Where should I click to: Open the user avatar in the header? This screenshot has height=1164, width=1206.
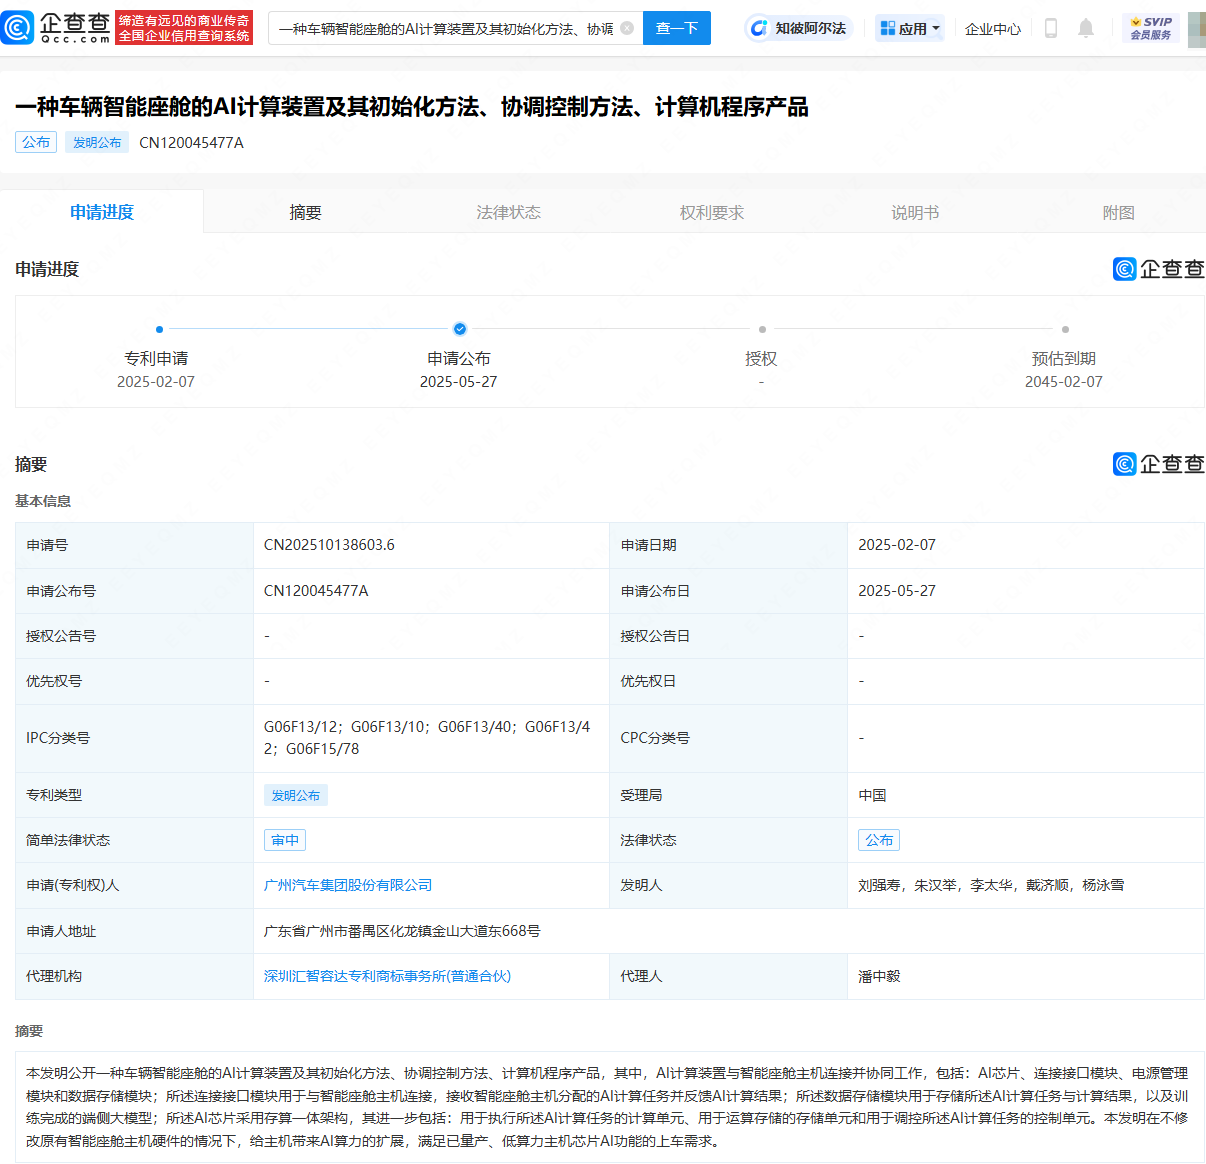click(1197, 28)
